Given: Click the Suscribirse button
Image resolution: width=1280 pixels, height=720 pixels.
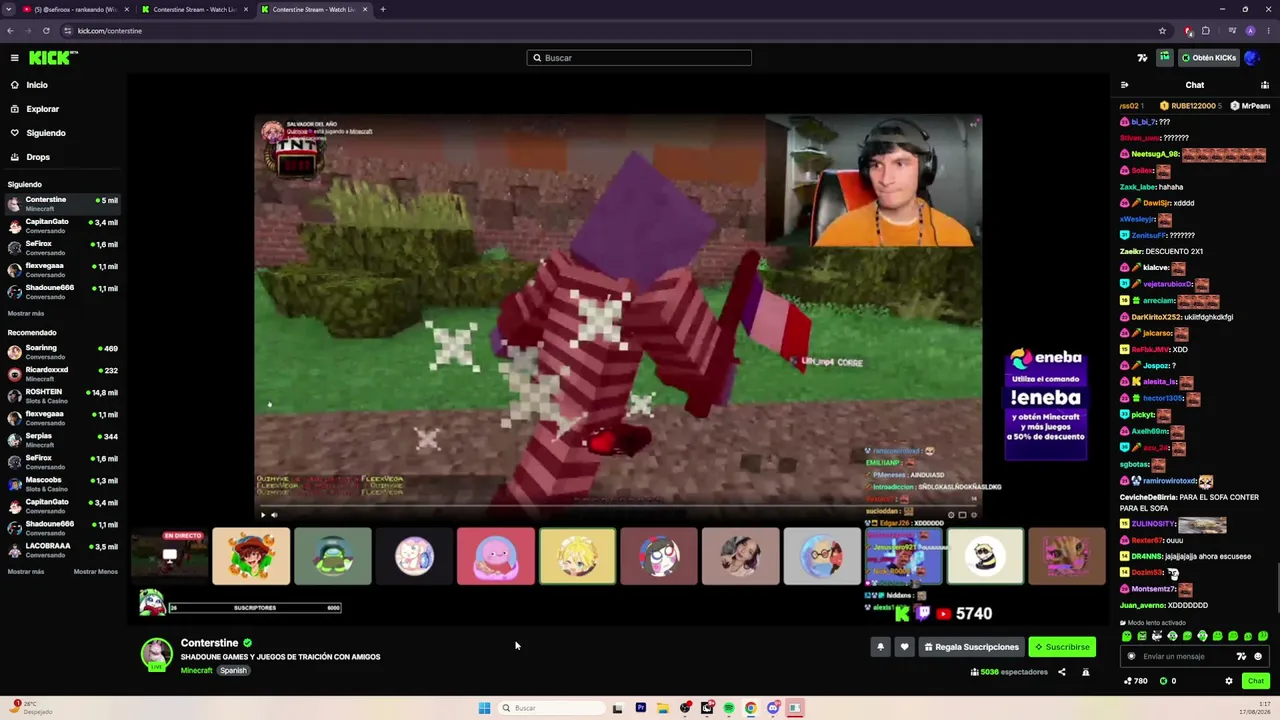Looking at the screenshot, I should [x=1062, y=647].
